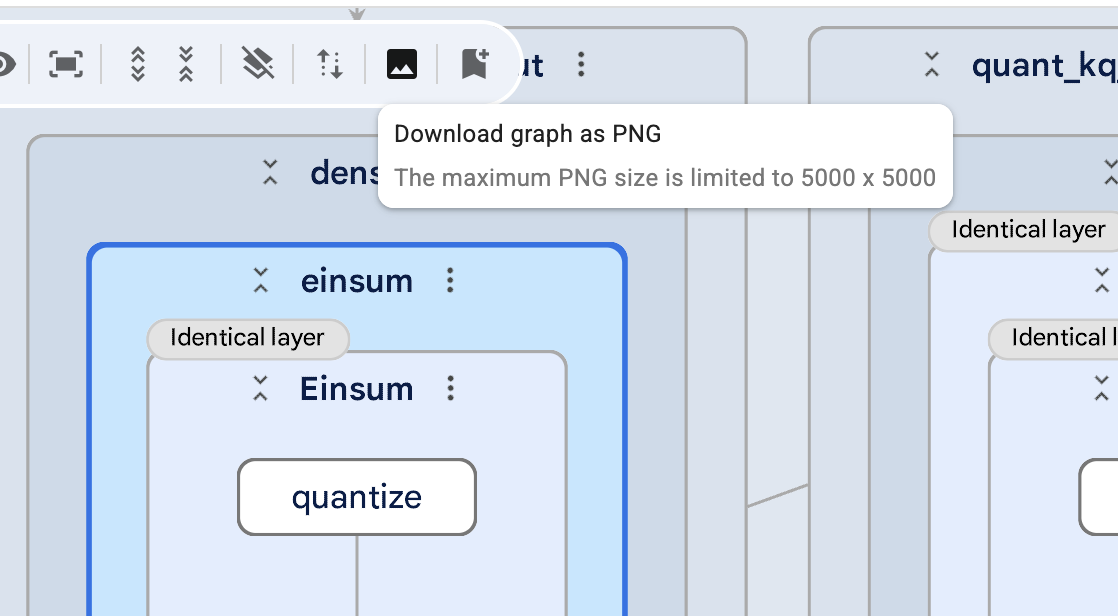This screenshot has height=616, width=1118.
Task: Click the expand all layers icon
Action: [138, 65]
